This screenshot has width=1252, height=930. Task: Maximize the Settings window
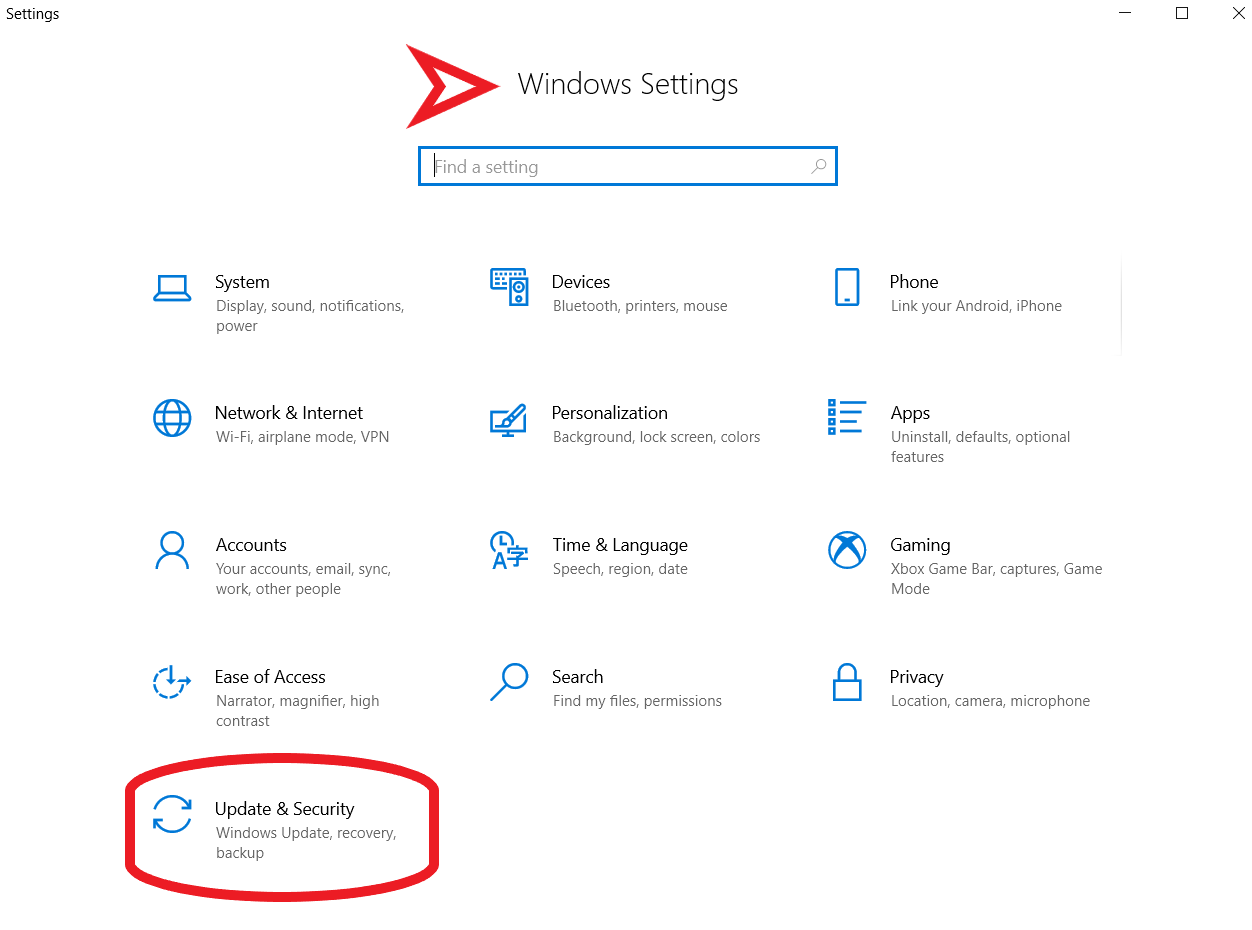(x=1182, y=14)
